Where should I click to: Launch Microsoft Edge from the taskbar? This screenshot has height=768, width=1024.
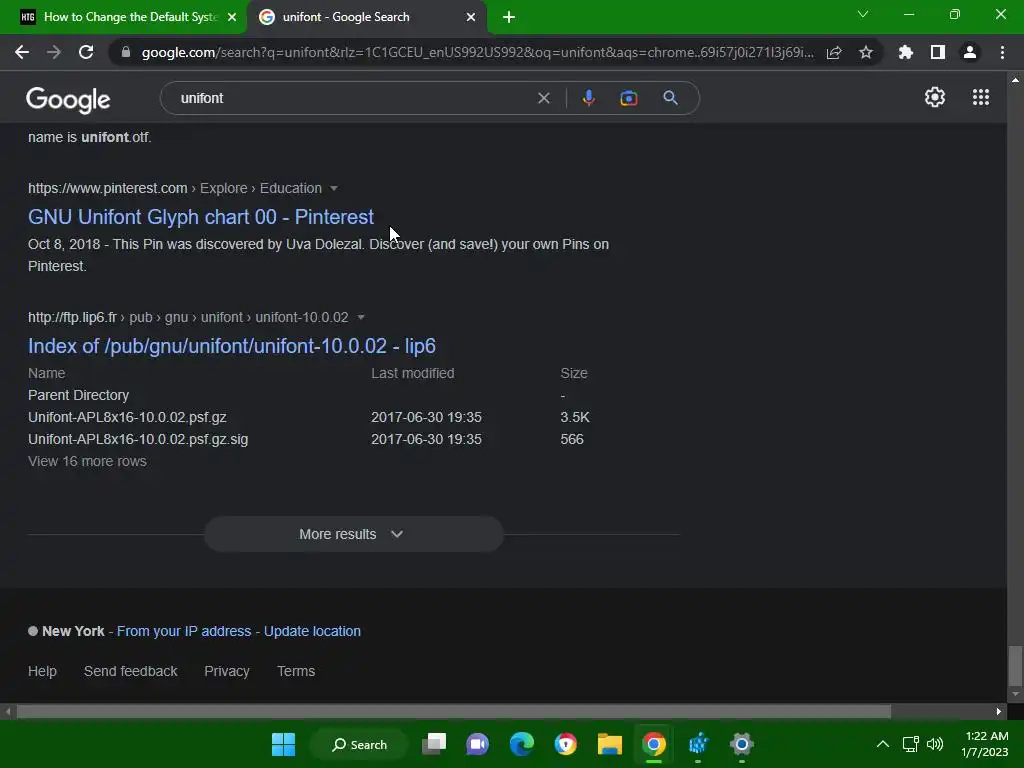coord(522,744)
